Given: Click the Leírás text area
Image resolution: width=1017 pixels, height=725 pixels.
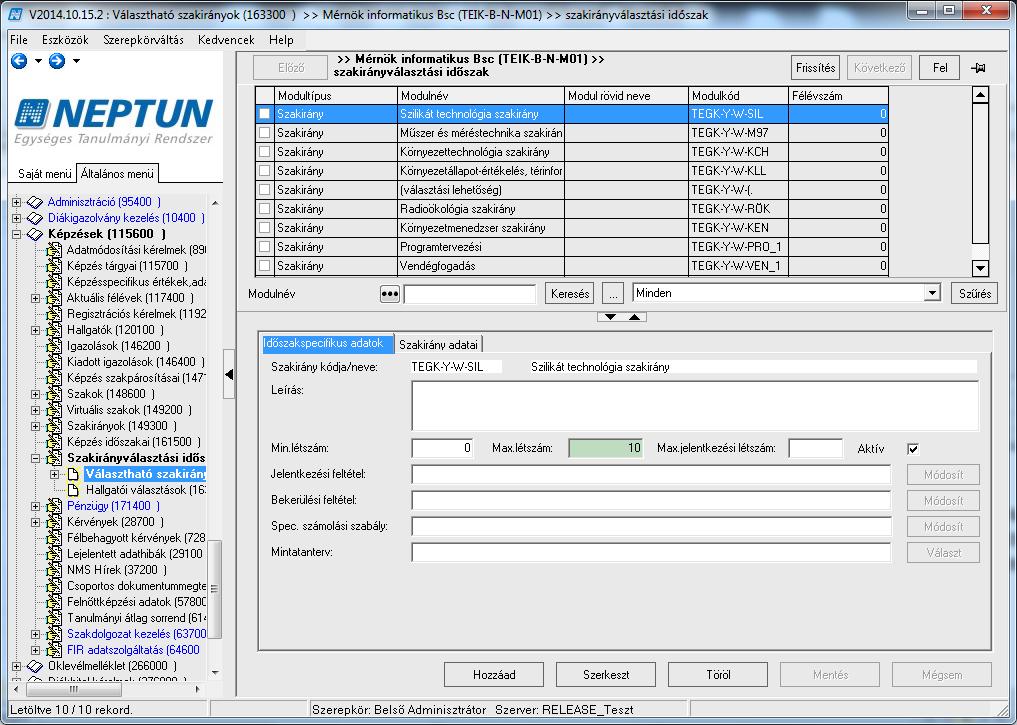Looking at the screenshot, I should [x=695, y=406].
